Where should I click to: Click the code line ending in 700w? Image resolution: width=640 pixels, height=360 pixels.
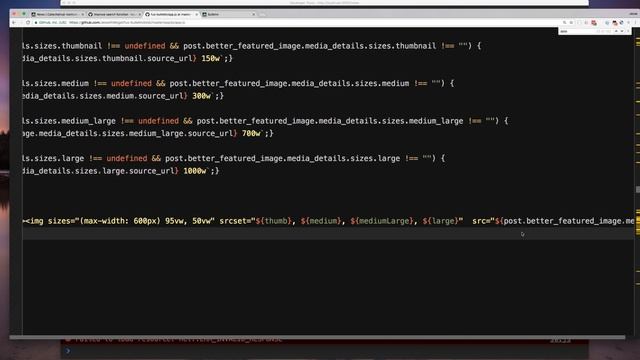click(x=148, y=133)
